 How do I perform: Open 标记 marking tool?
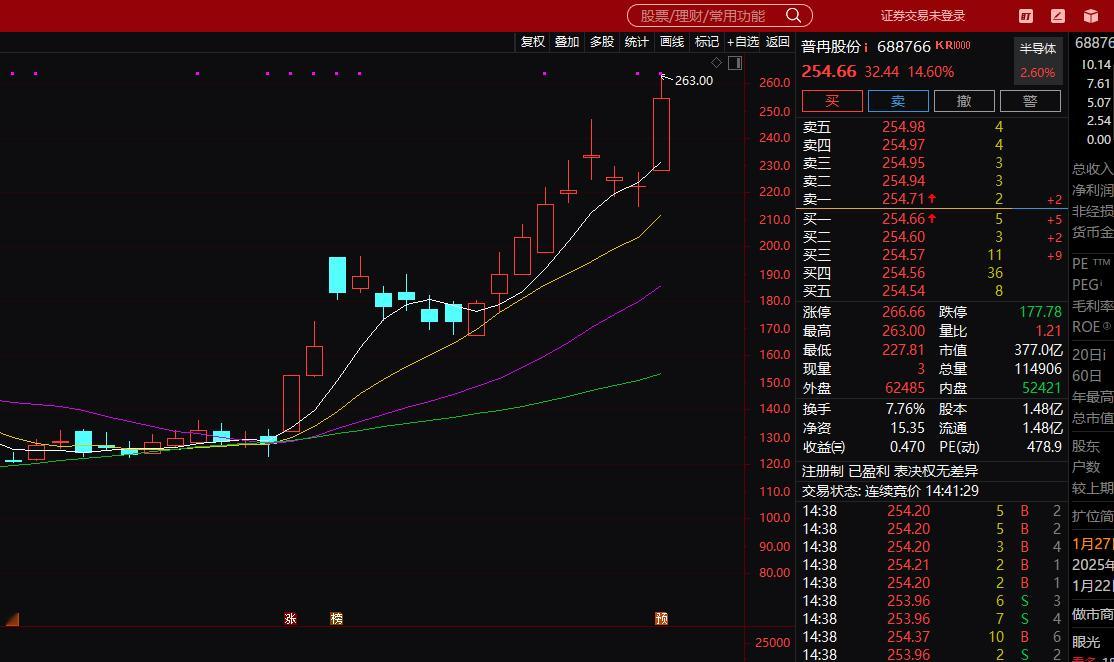706,42
